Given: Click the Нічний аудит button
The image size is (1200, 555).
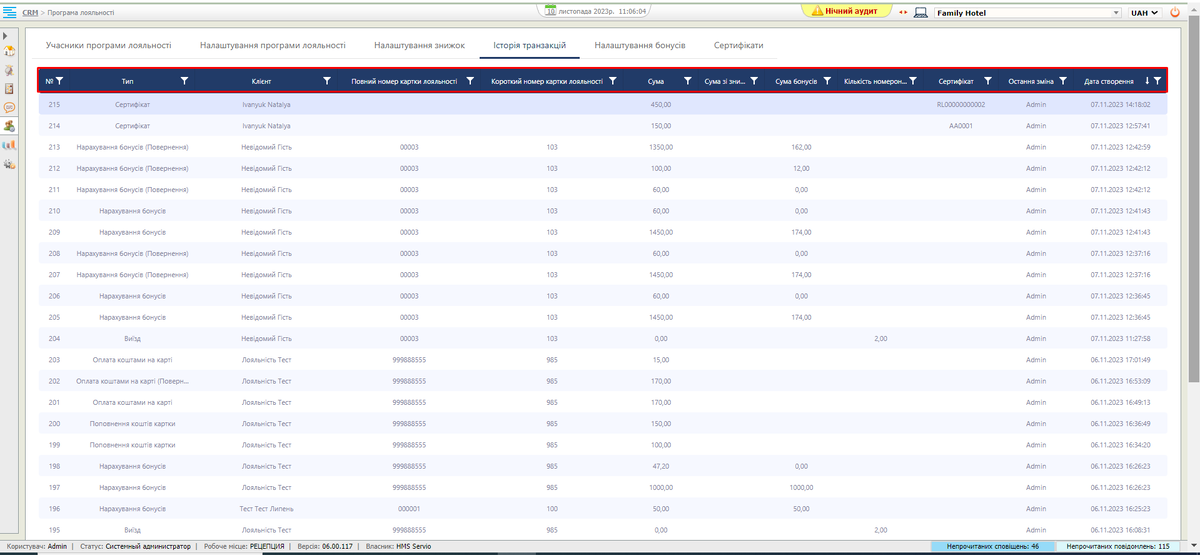Looking at the screenshot, I should pos(844,11).
